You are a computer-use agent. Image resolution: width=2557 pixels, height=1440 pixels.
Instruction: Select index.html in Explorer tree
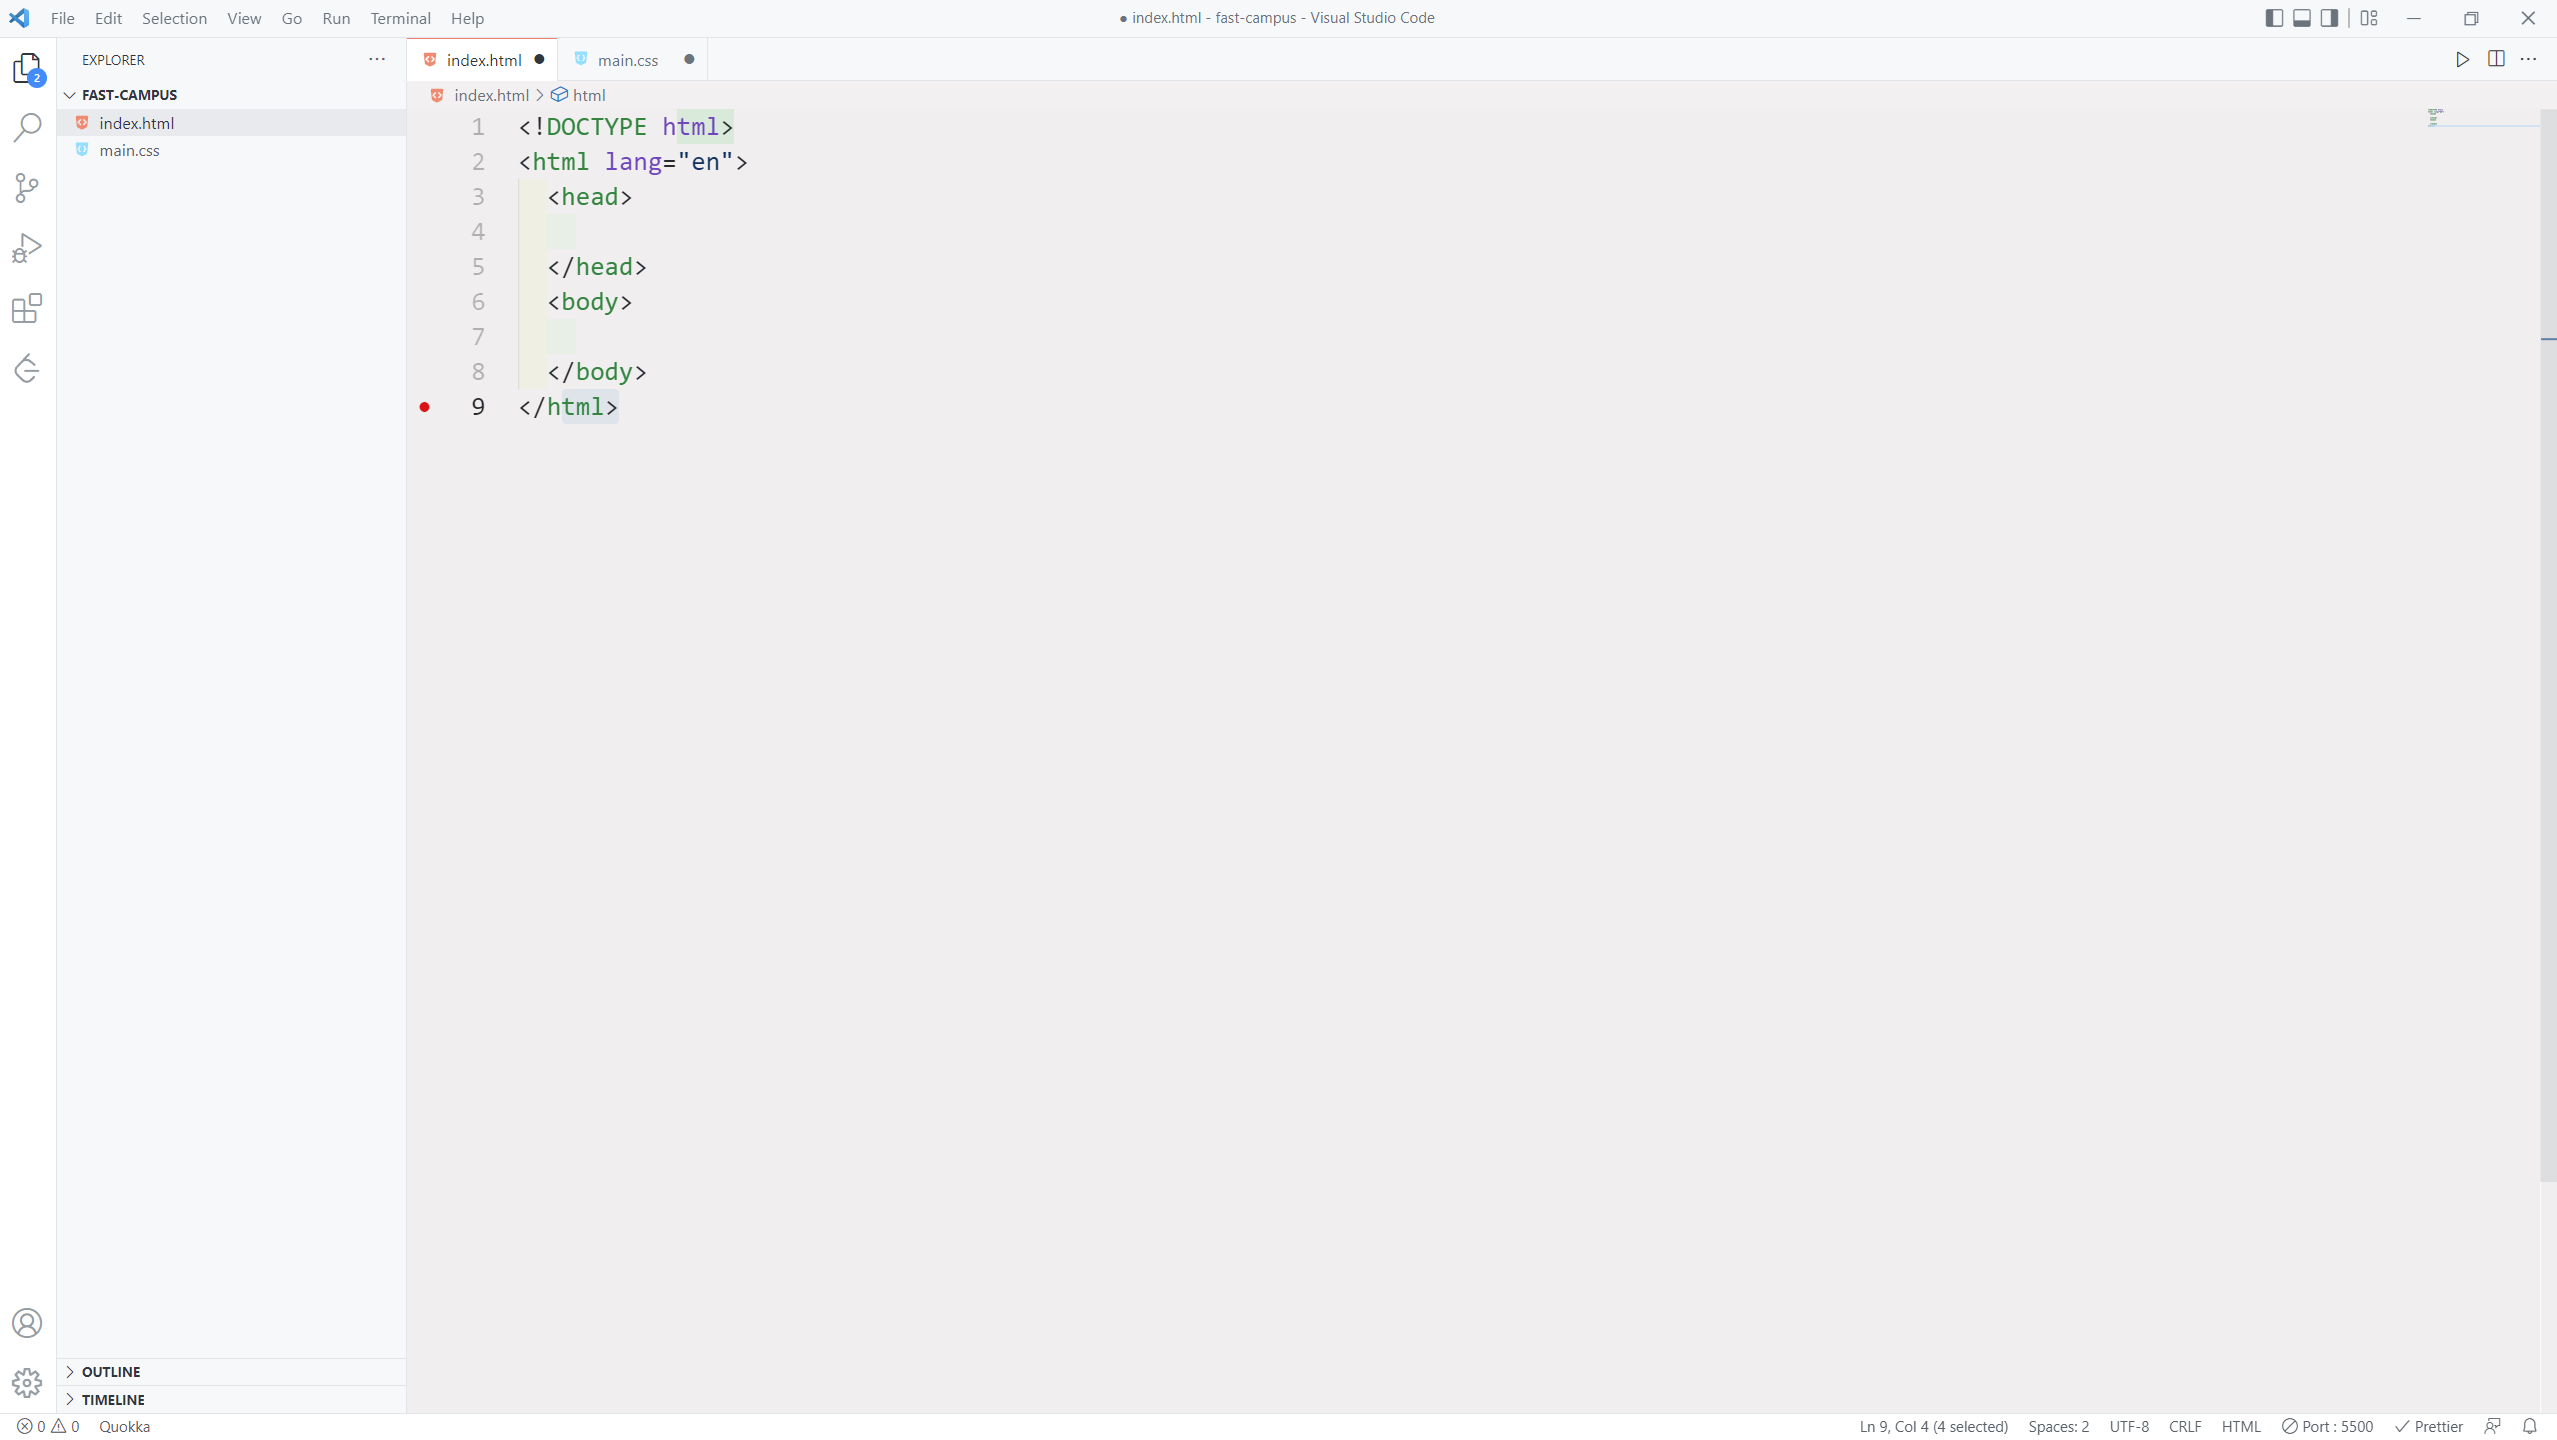click(232, 123)
